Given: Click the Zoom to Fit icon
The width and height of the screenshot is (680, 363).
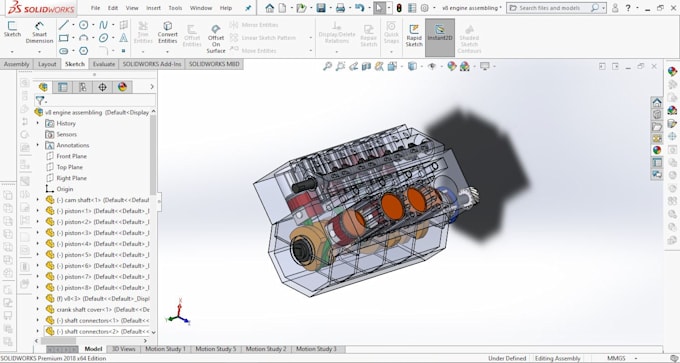Looking at the screenshot, I should [327, 66].
